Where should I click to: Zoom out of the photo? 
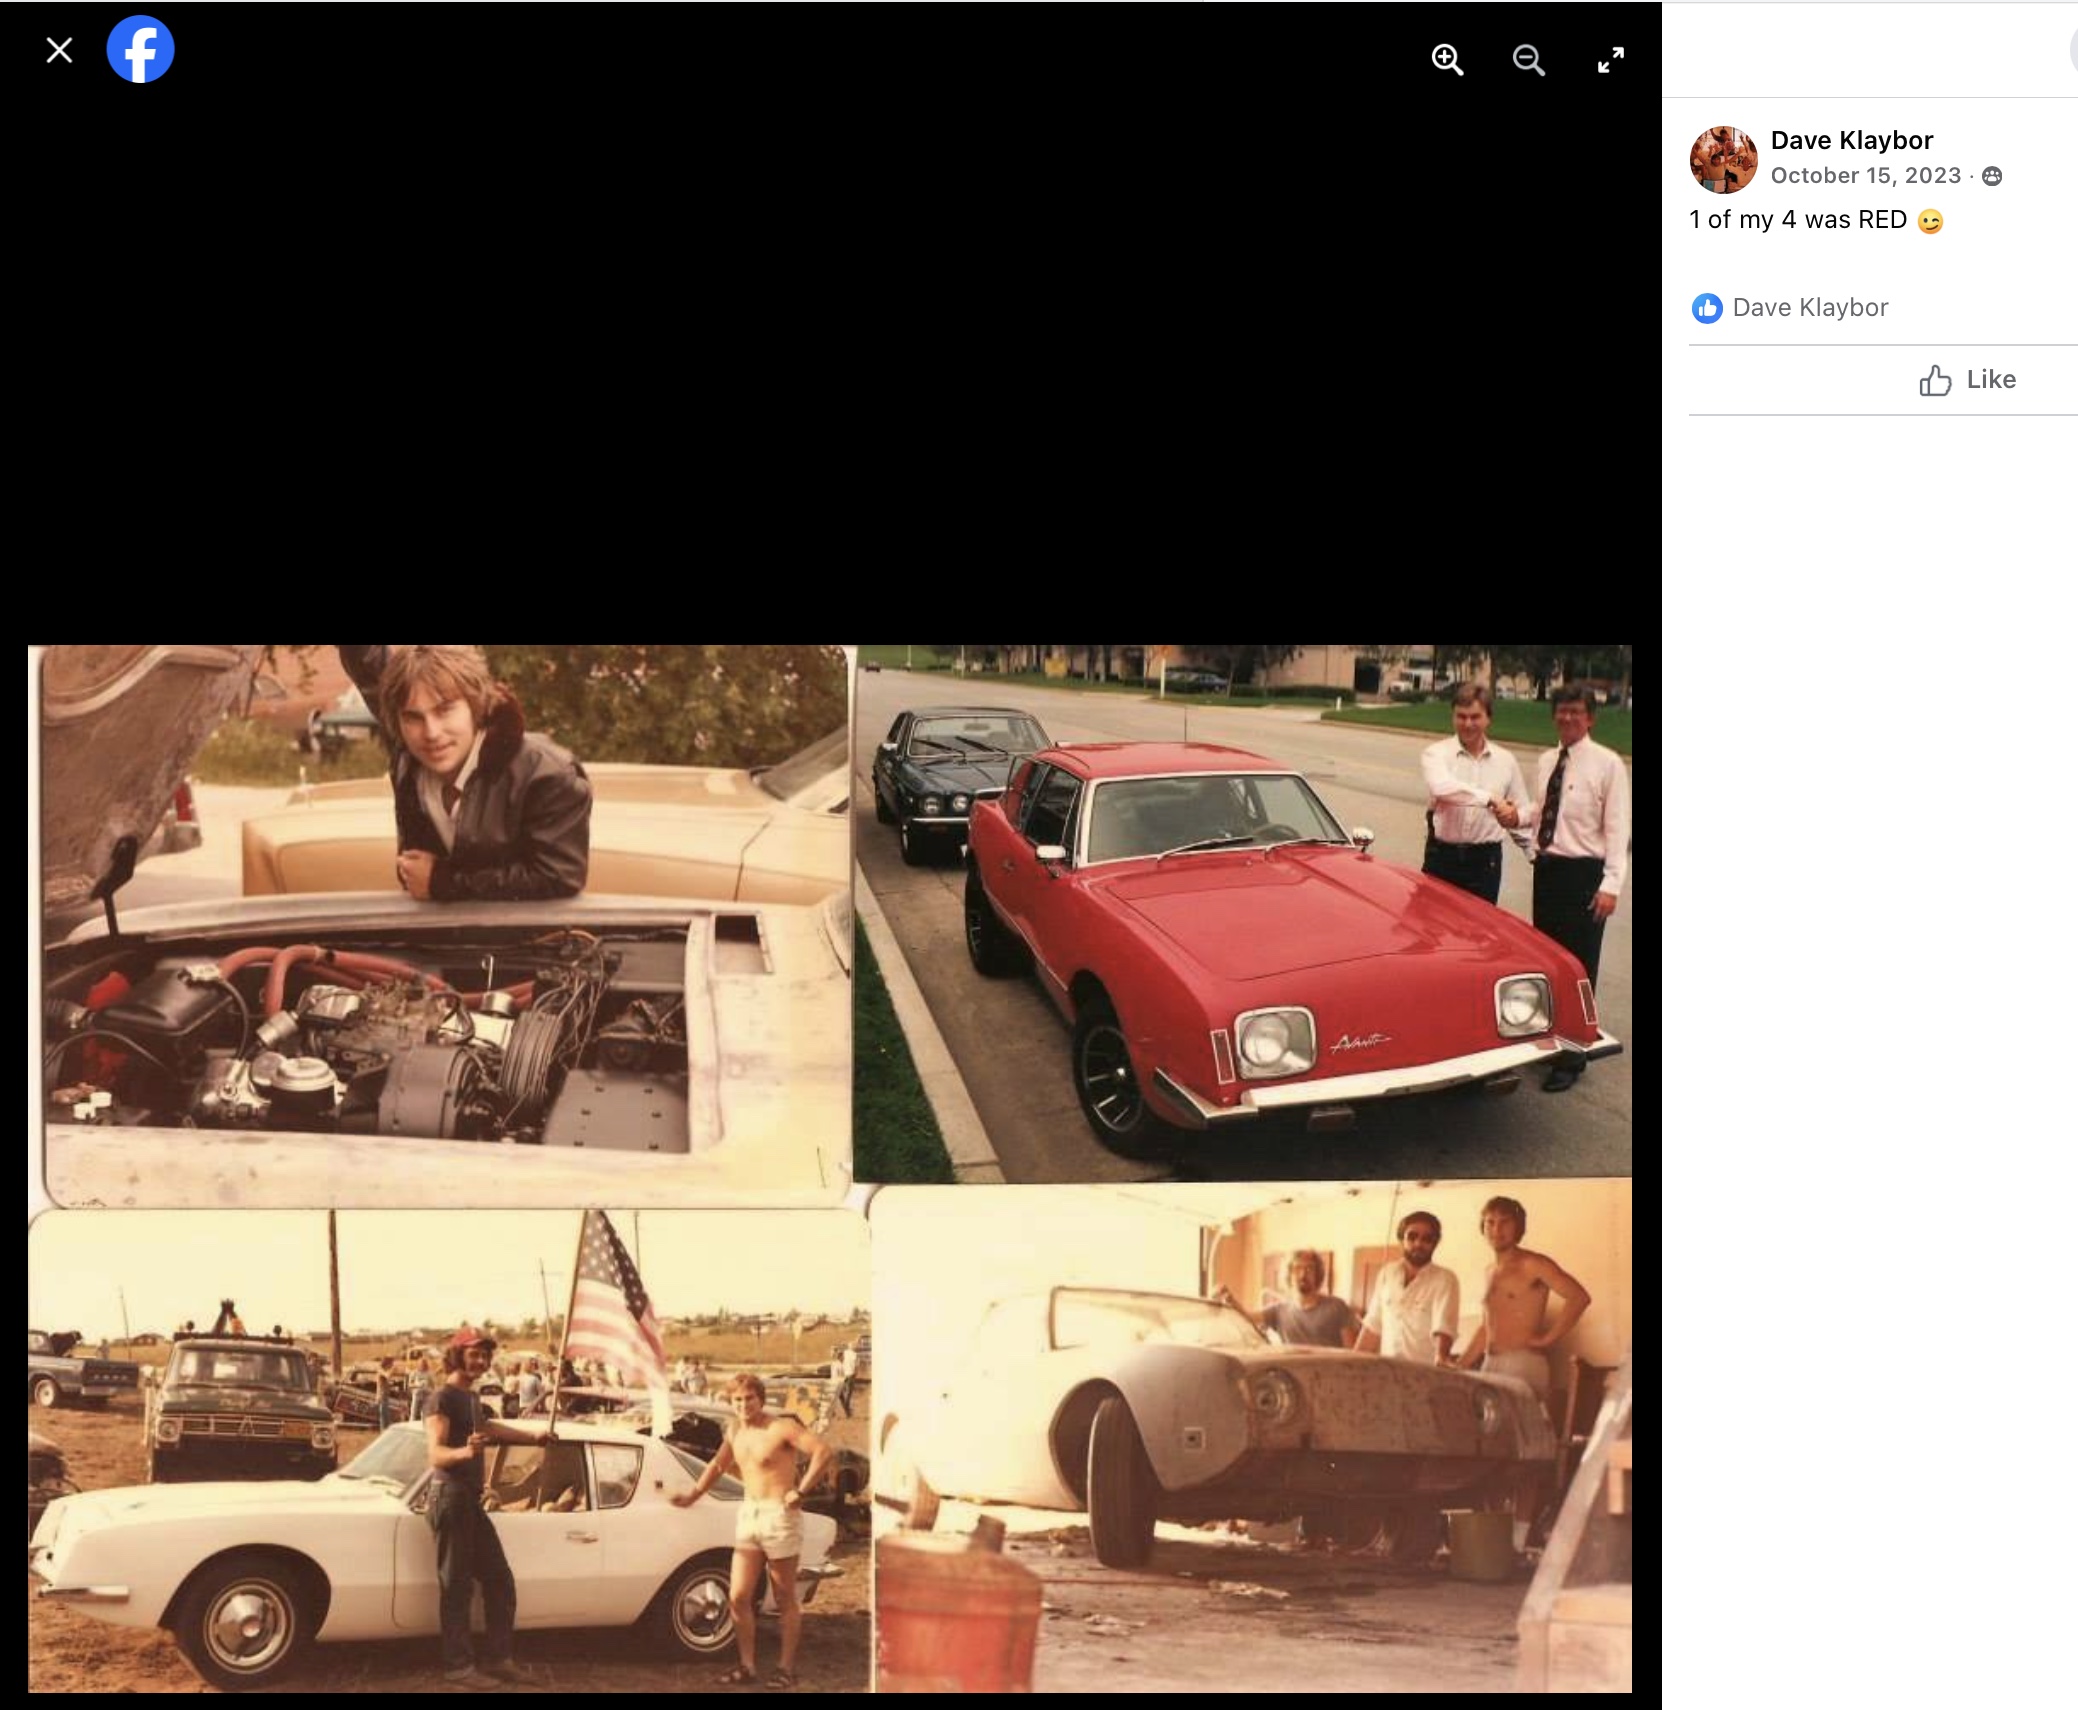tap(1528, 60)
